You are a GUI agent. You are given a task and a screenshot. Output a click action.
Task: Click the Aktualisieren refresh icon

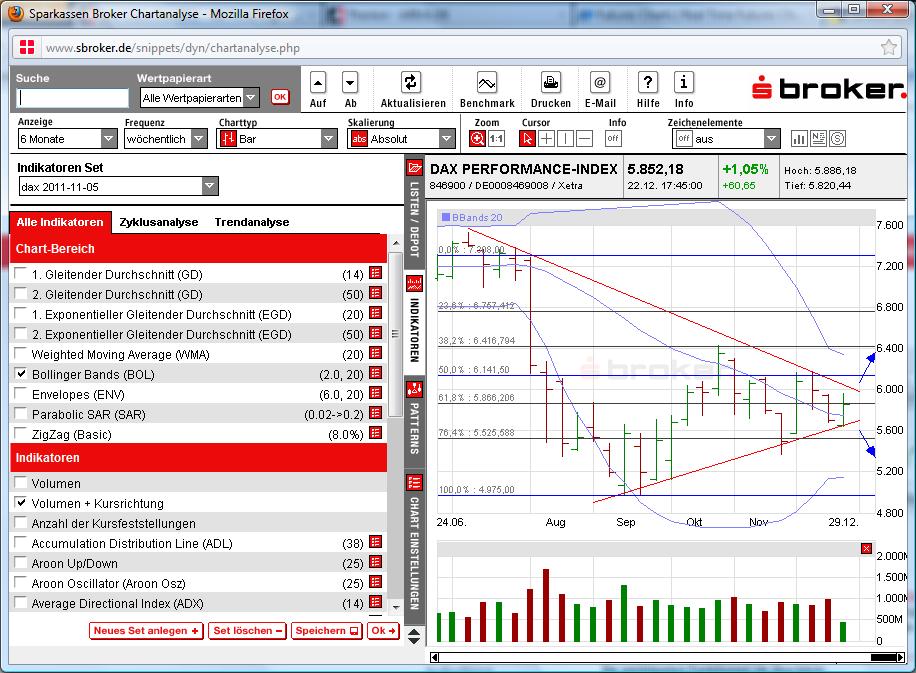tap(413, 83)
